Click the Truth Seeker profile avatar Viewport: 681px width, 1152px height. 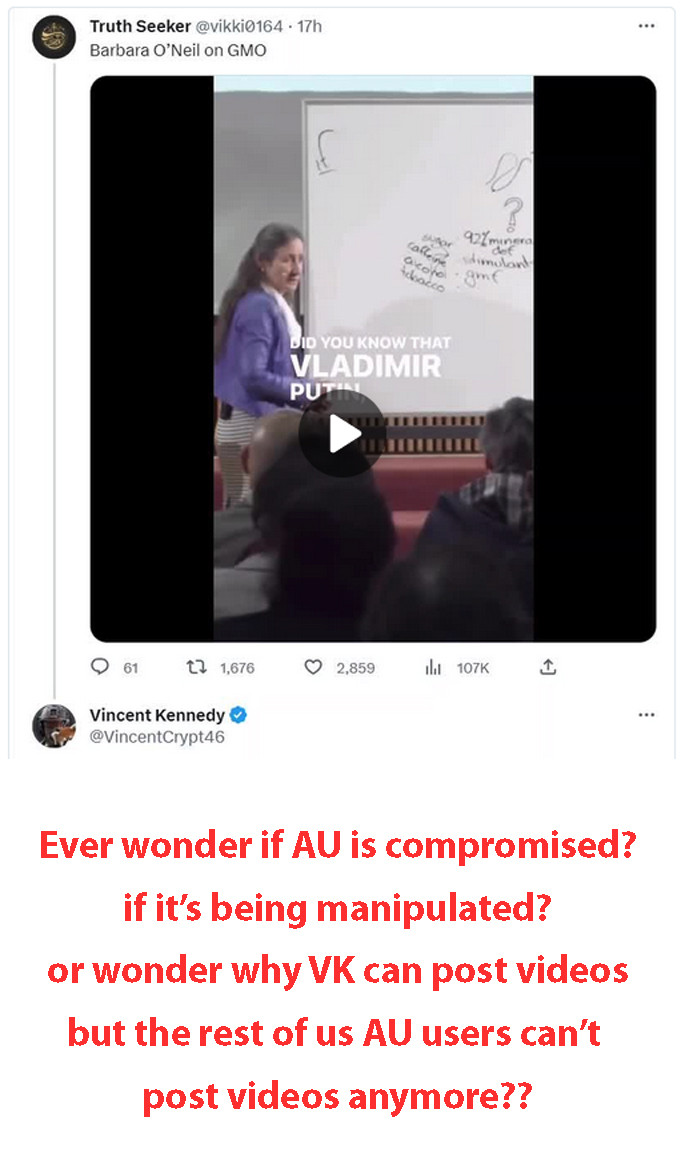click(54, 37)
